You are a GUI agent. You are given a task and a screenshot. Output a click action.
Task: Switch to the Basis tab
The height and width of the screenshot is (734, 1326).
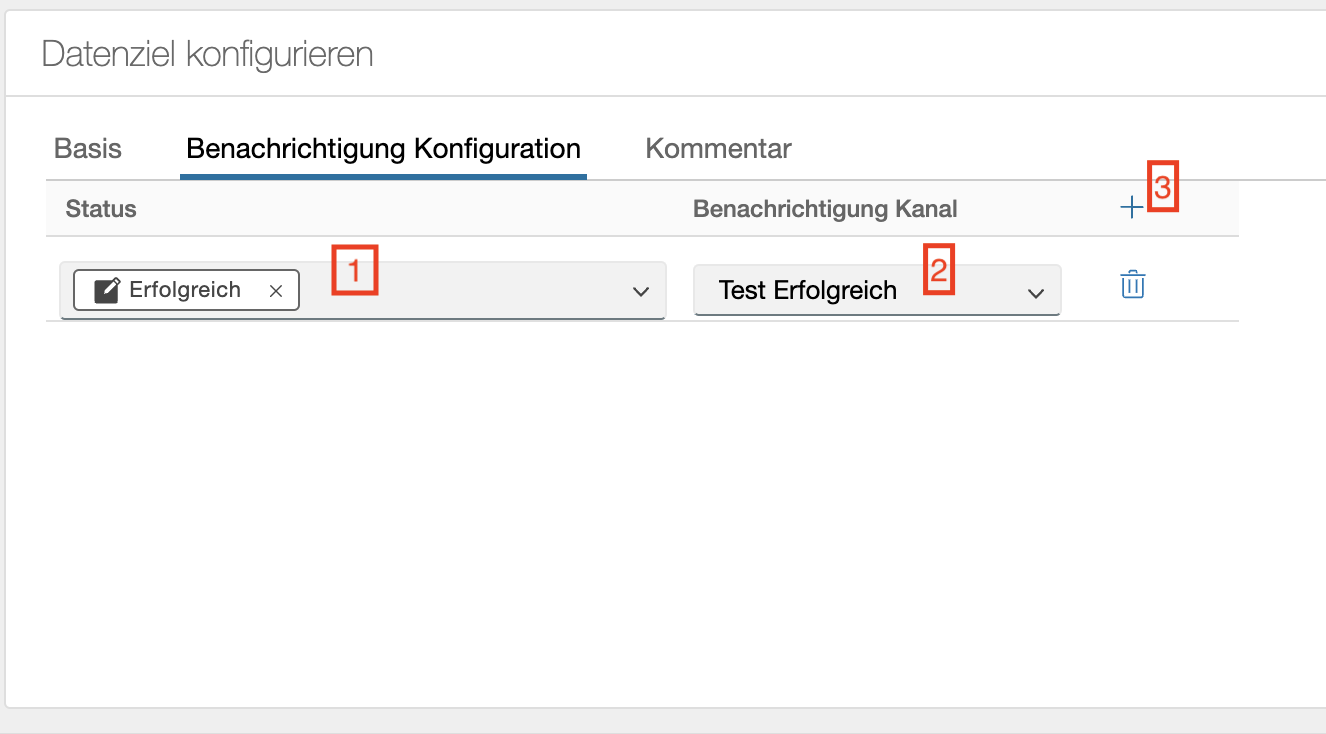tap(87, 148)
